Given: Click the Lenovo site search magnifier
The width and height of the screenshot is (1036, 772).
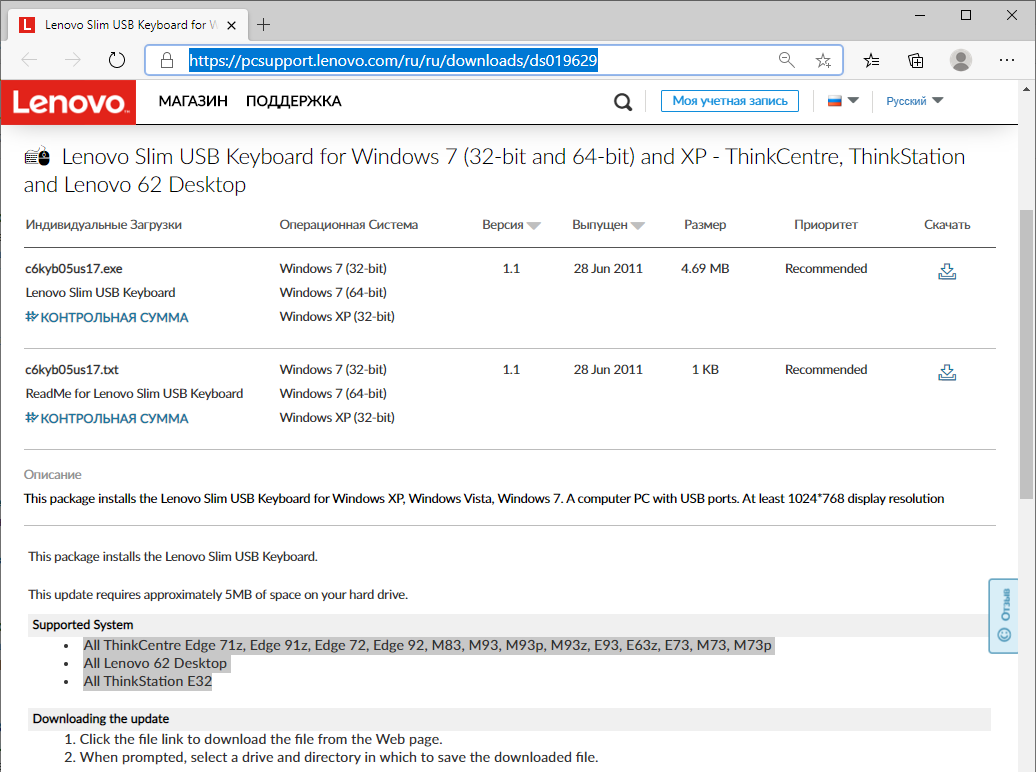Looking at the screenshot, I should coord(622,102).
